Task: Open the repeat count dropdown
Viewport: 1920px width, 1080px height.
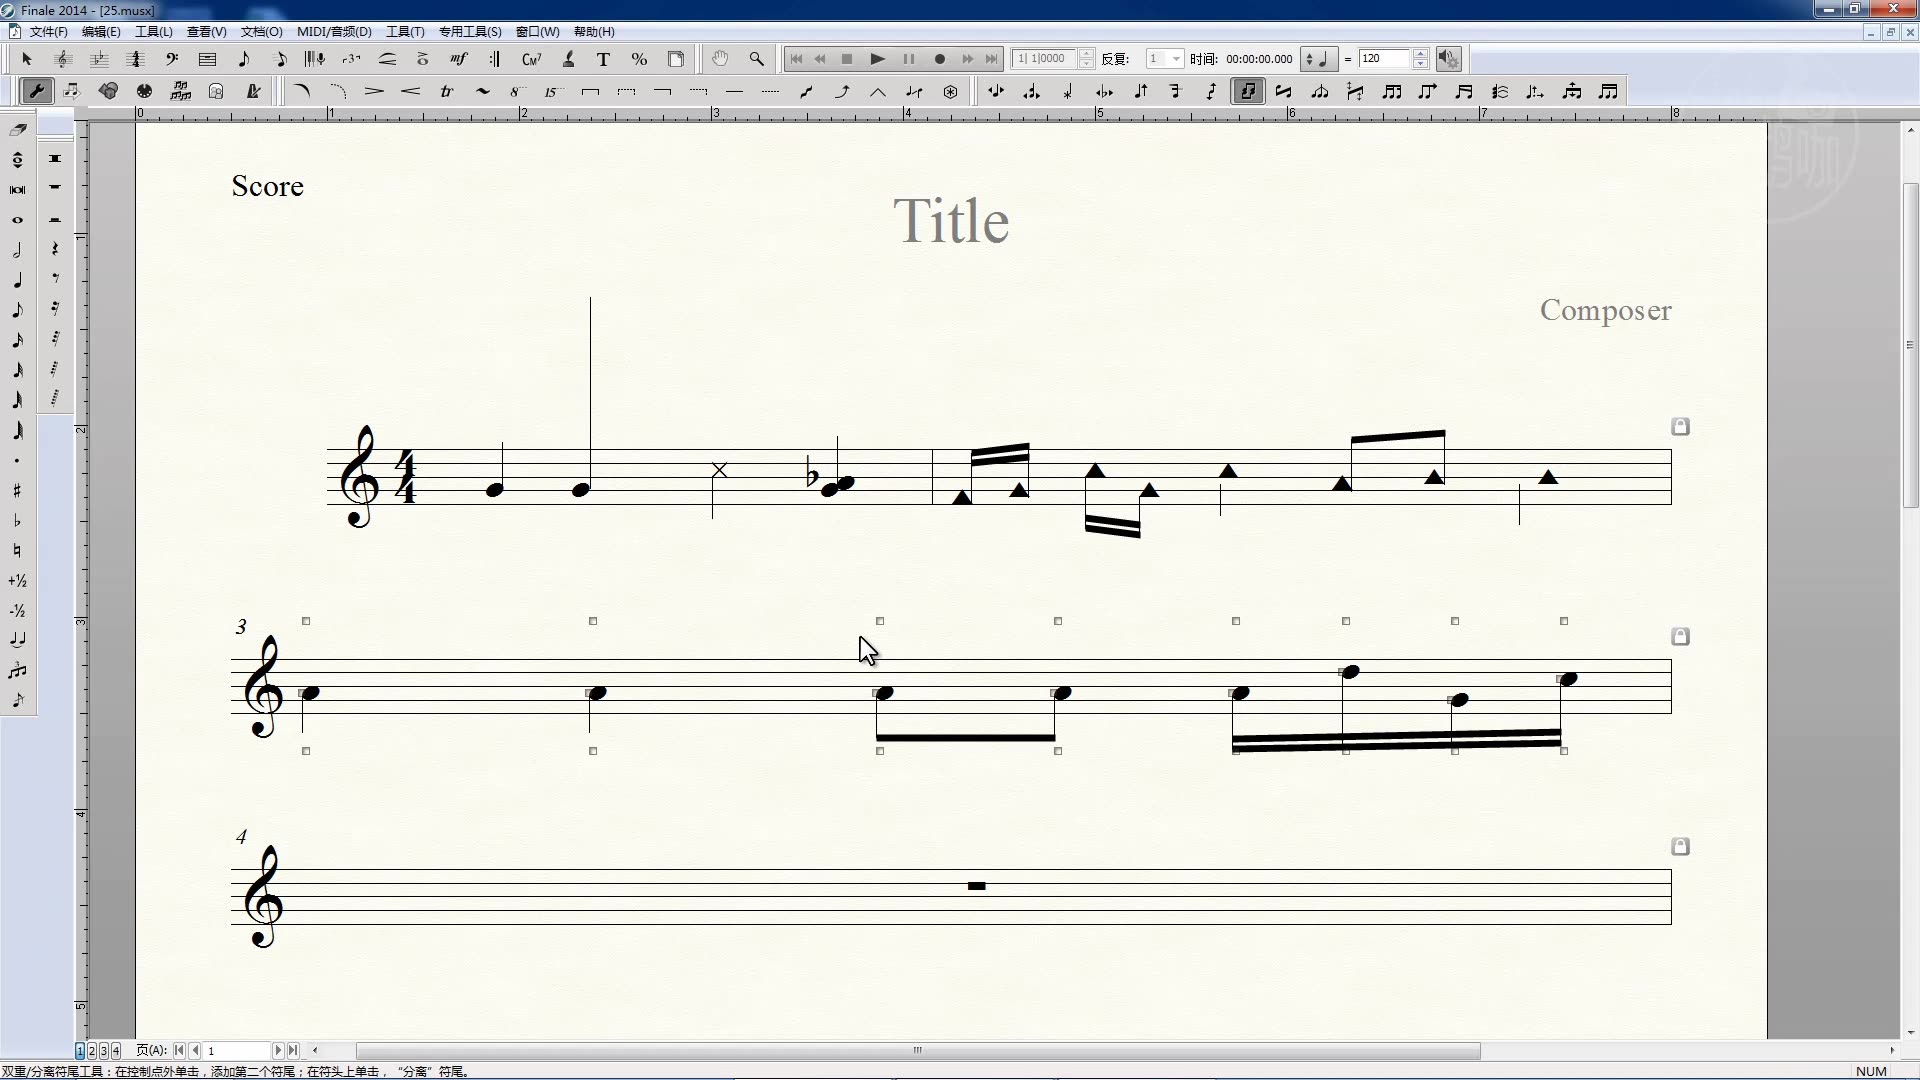Action: point(1176,59)
